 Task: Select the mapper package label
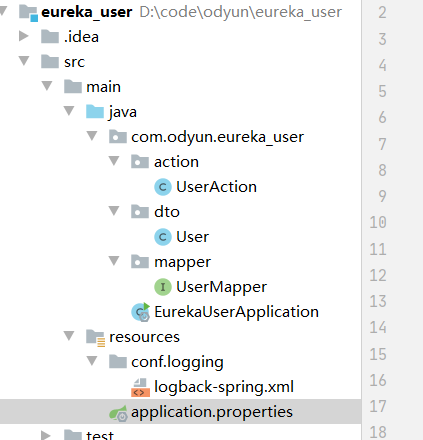point(182,263)
